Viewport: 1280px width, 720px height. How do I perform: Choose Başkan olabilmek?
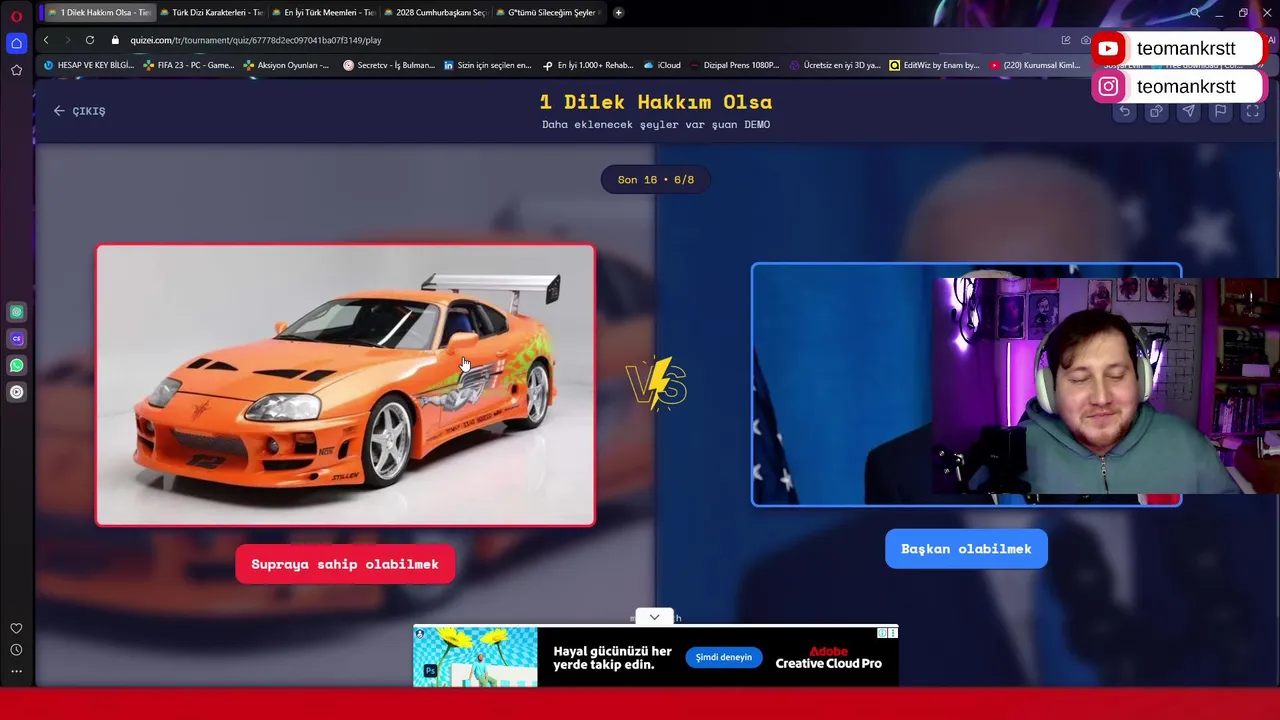966,549
